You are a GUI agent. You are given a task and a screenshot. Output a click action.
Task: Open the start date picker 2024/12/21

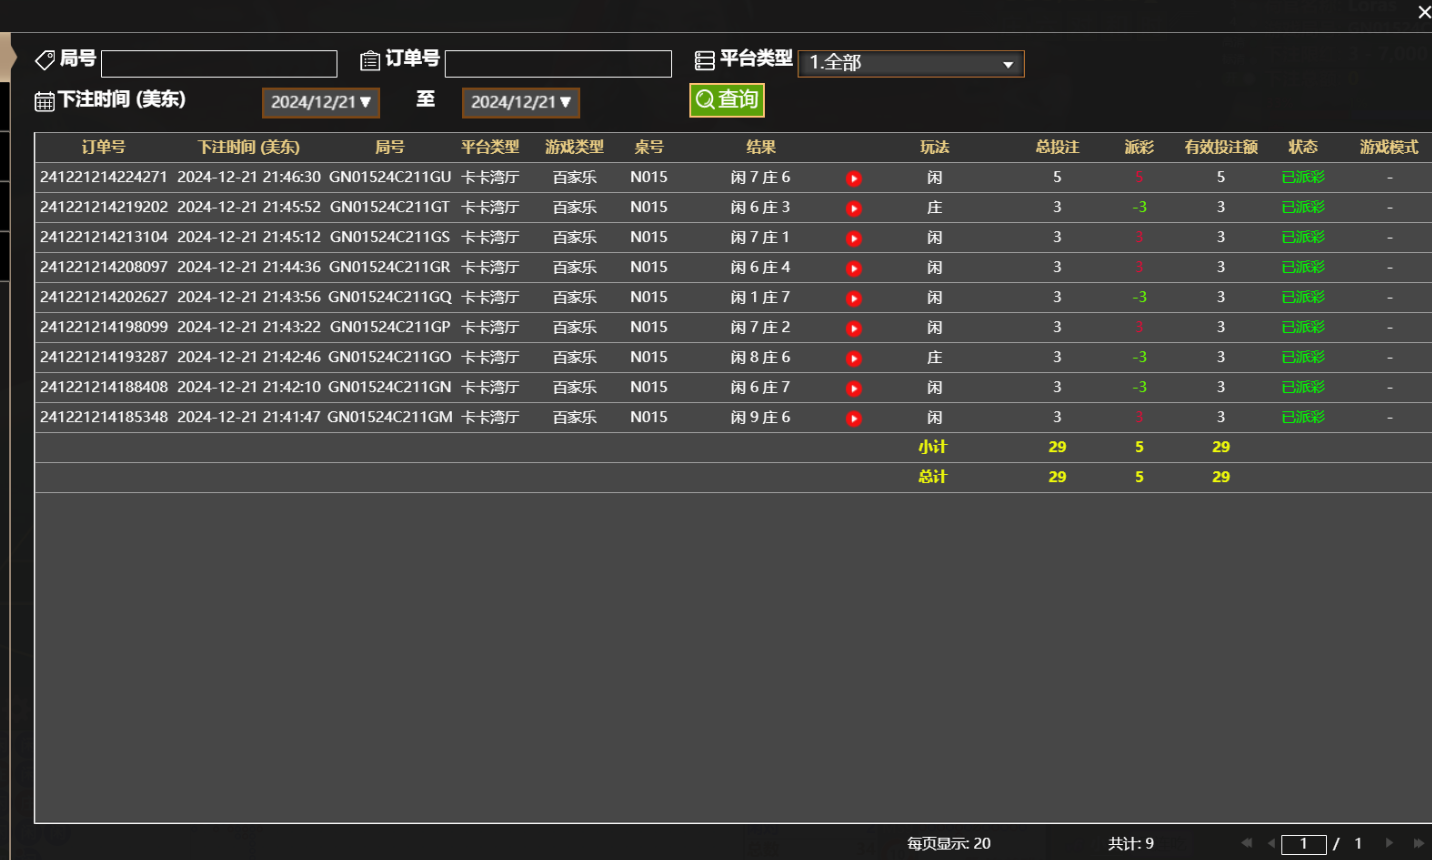point(320,101)
